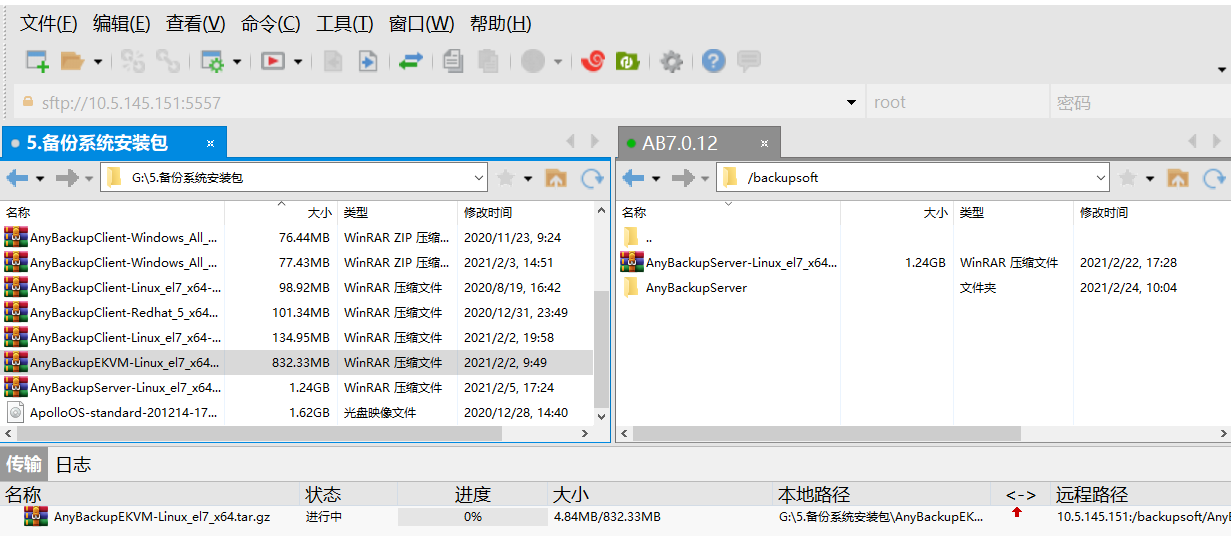Click the transfer-to-right page icon

(367, 61)
